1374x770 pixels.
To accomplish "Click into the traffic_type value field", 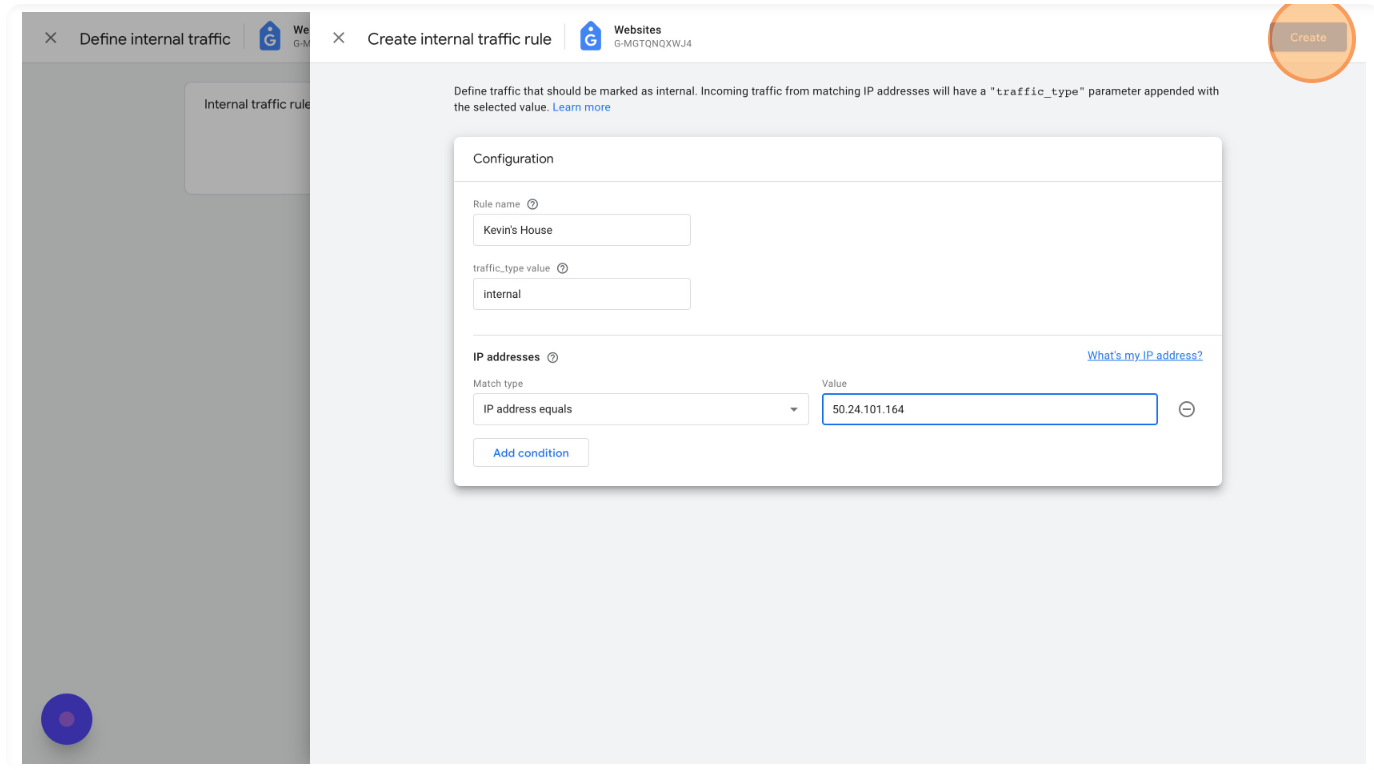I will (x=581, y=294).
